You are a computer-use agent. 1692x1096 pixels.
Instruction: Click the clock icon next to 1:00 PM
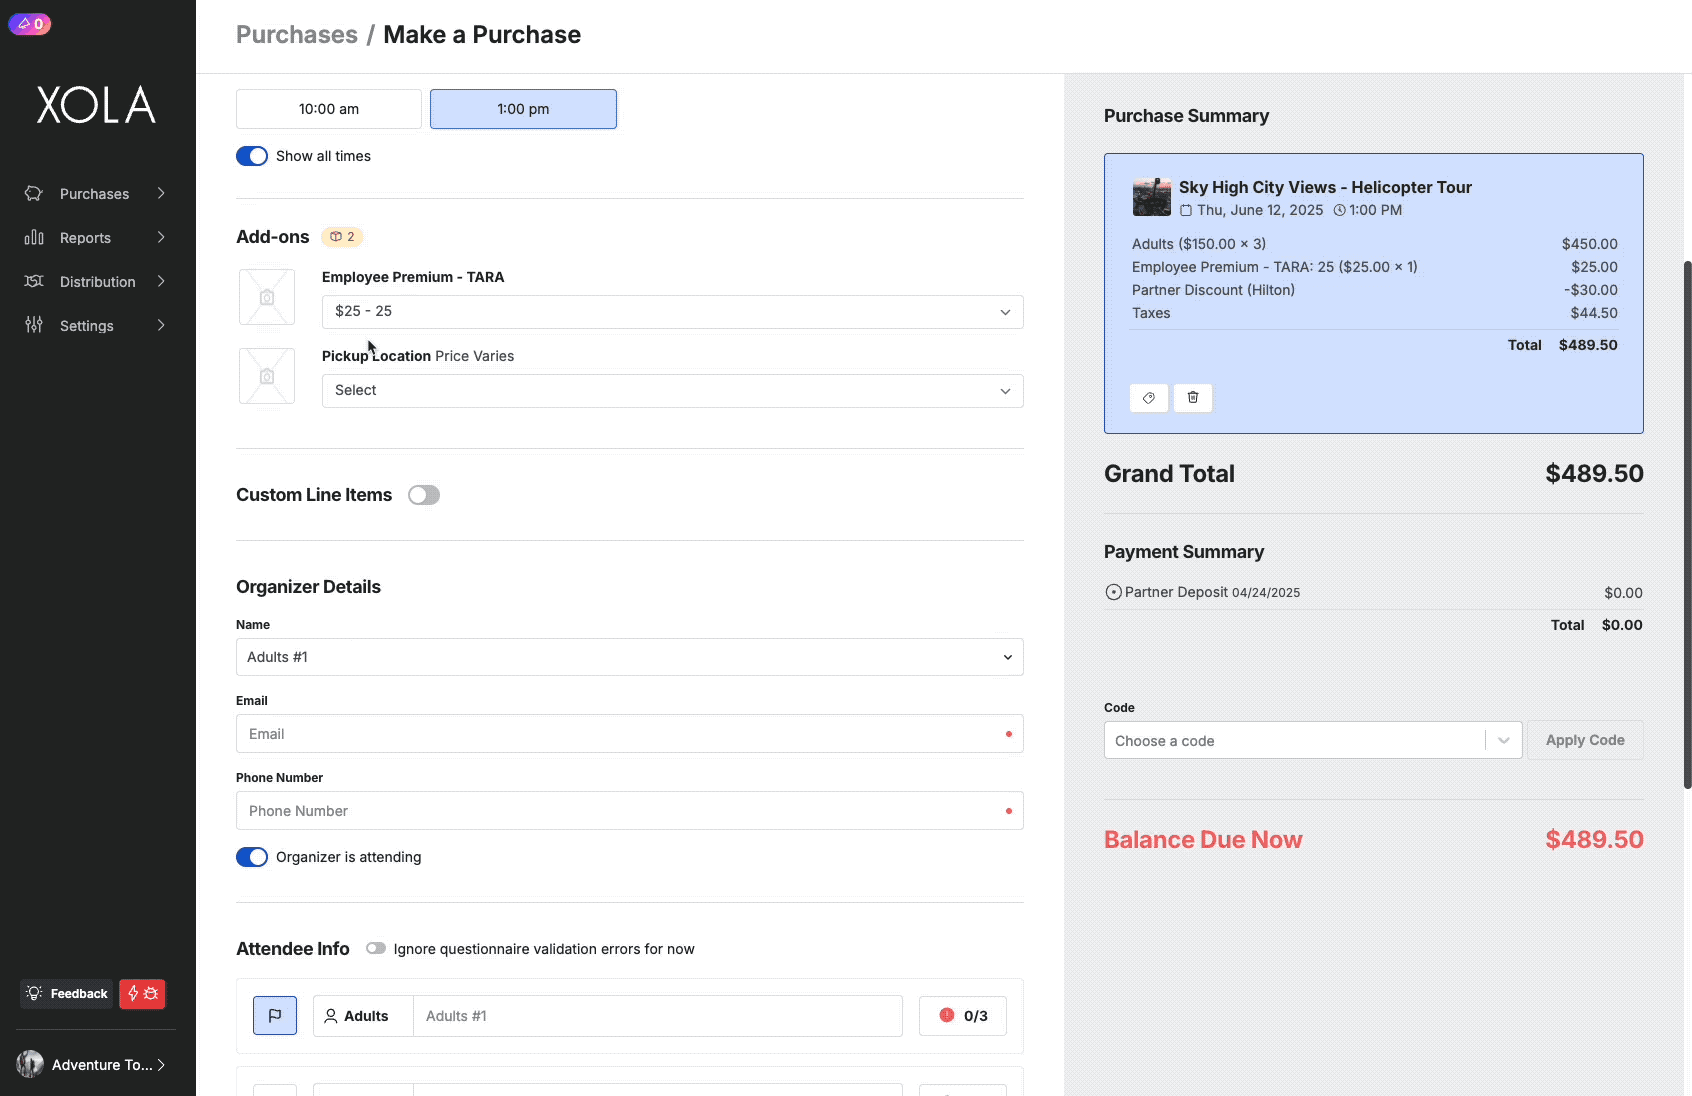pos(1340,211)
